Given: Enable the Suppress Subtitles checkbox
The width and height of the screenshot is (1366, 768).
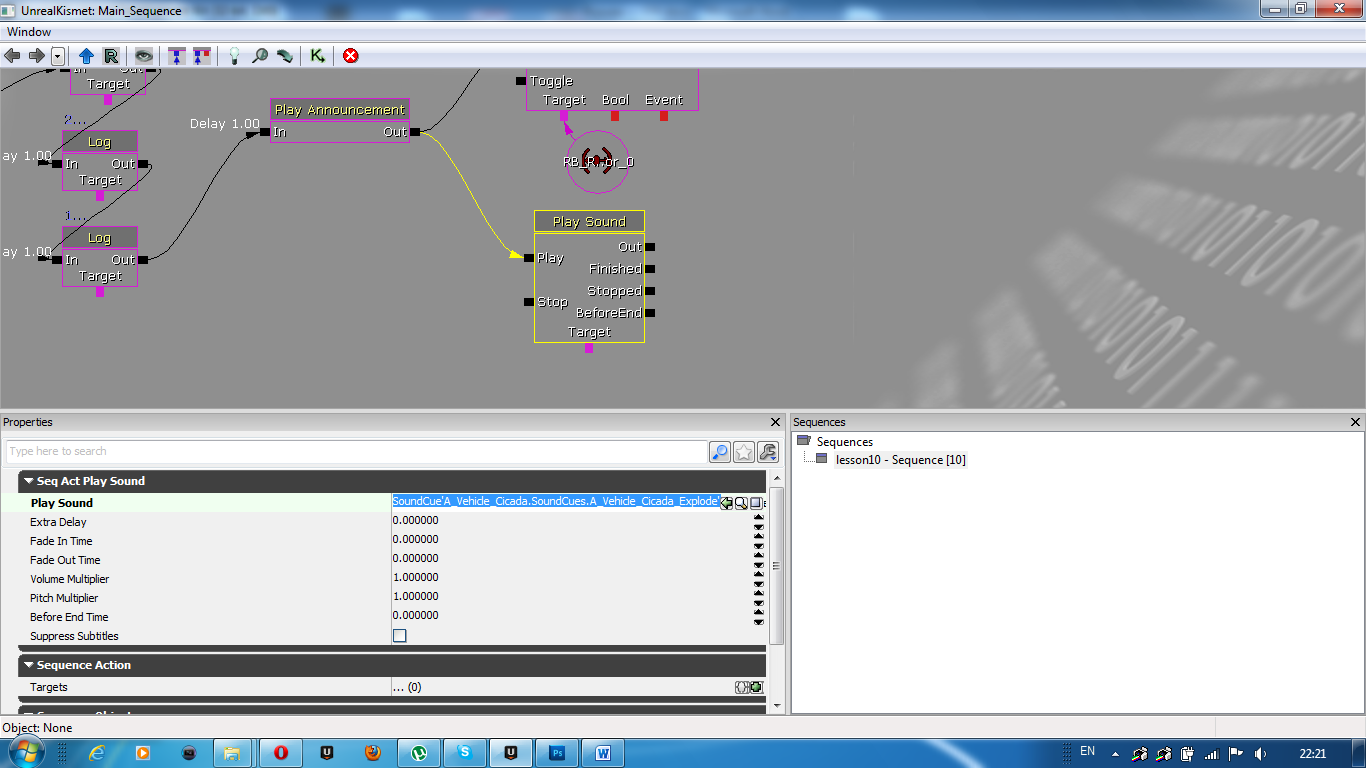Looking at the screenshot, I should [x=400, y=636].
